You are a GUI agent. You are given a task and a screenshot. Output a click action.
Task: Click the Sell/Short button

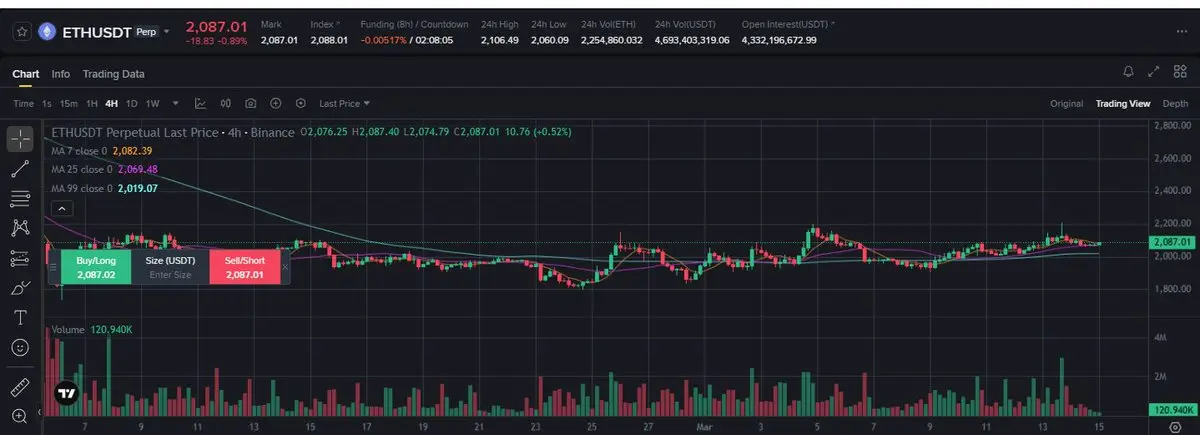(x=245, y=267)
